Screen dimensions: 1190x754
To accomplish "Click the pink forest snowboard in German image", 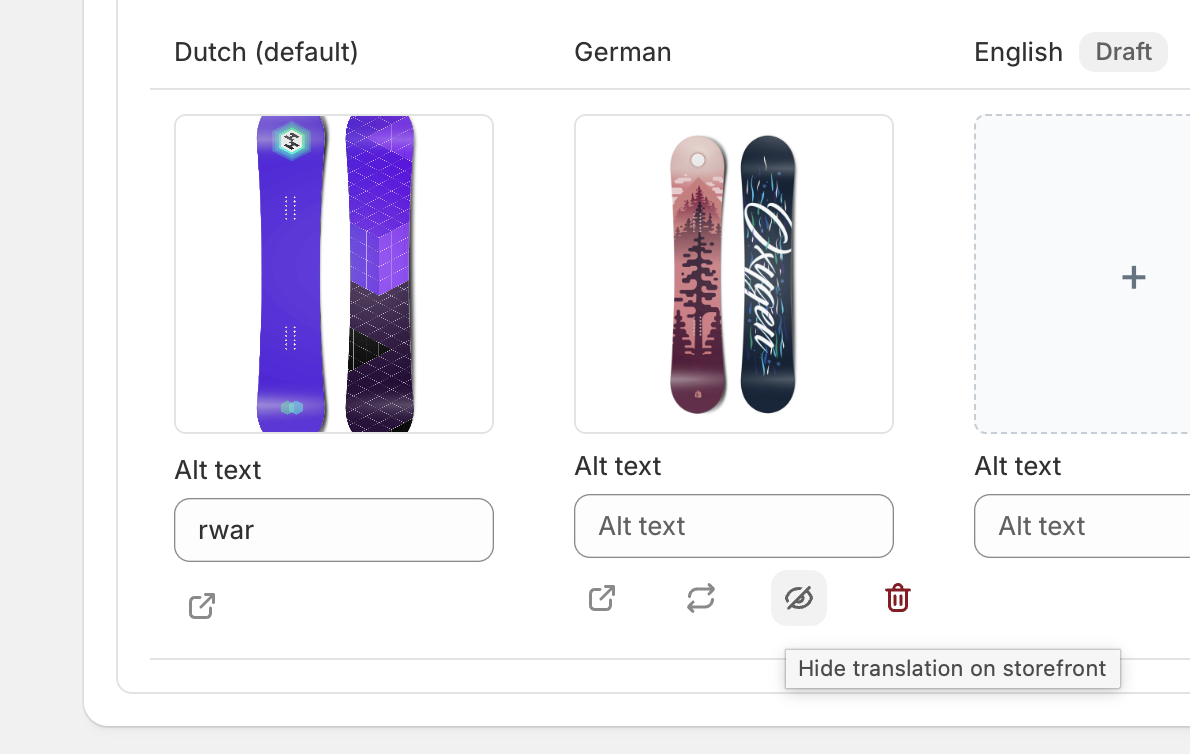I will (698, 274).
